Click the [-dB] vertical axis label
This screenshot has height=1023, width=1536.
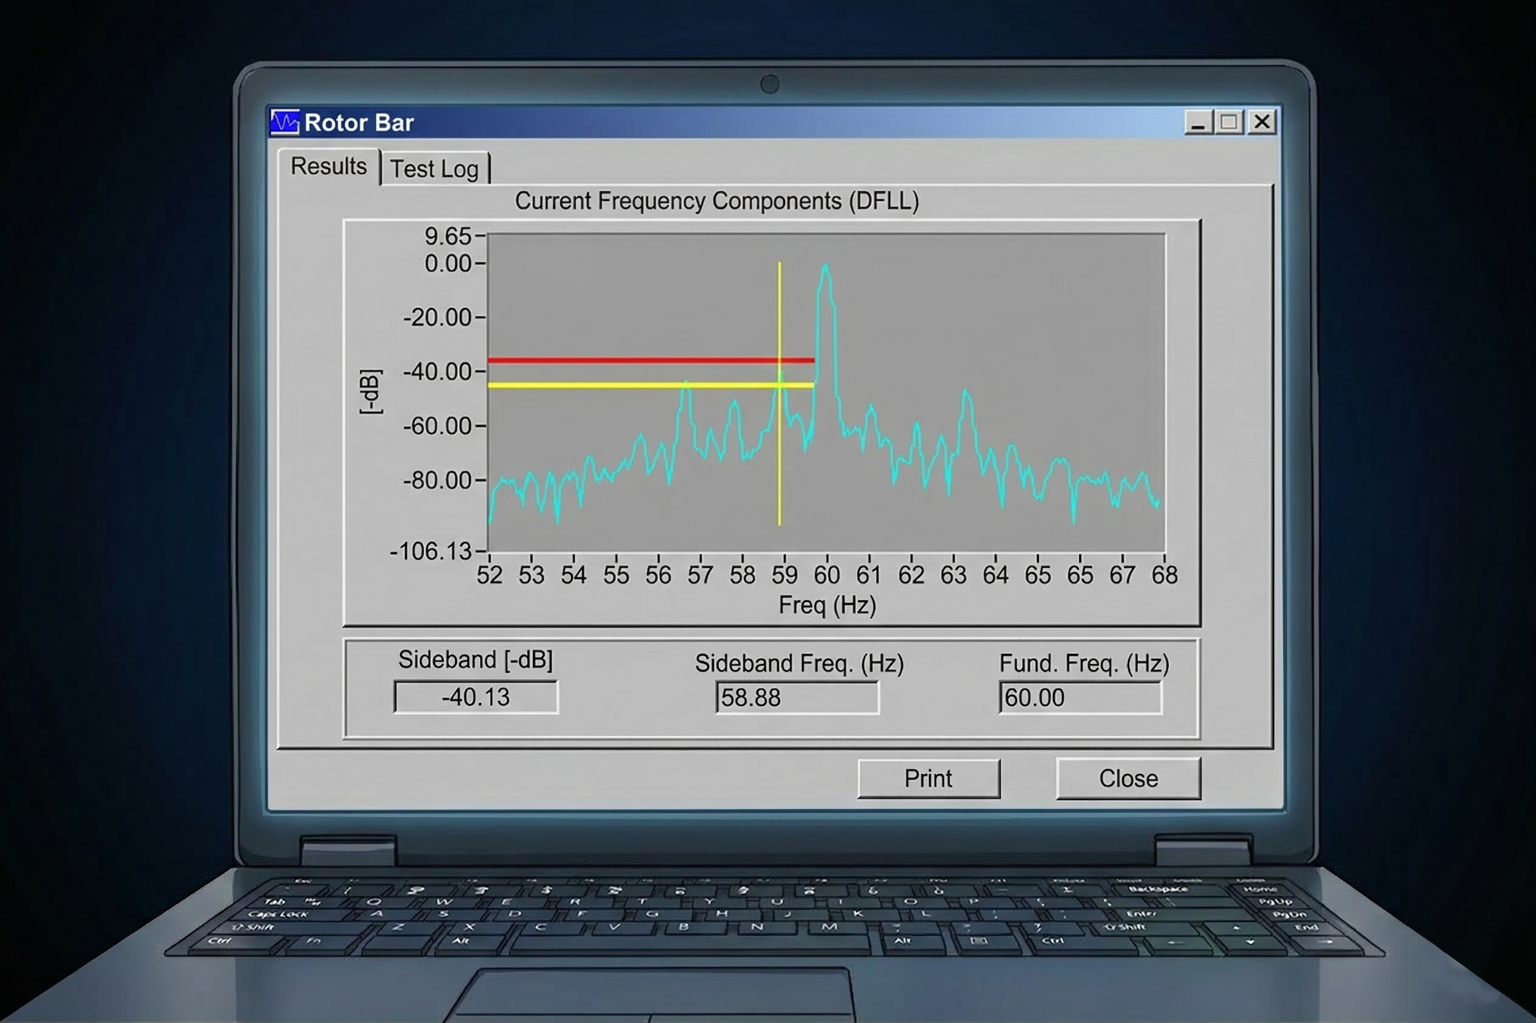370,392
